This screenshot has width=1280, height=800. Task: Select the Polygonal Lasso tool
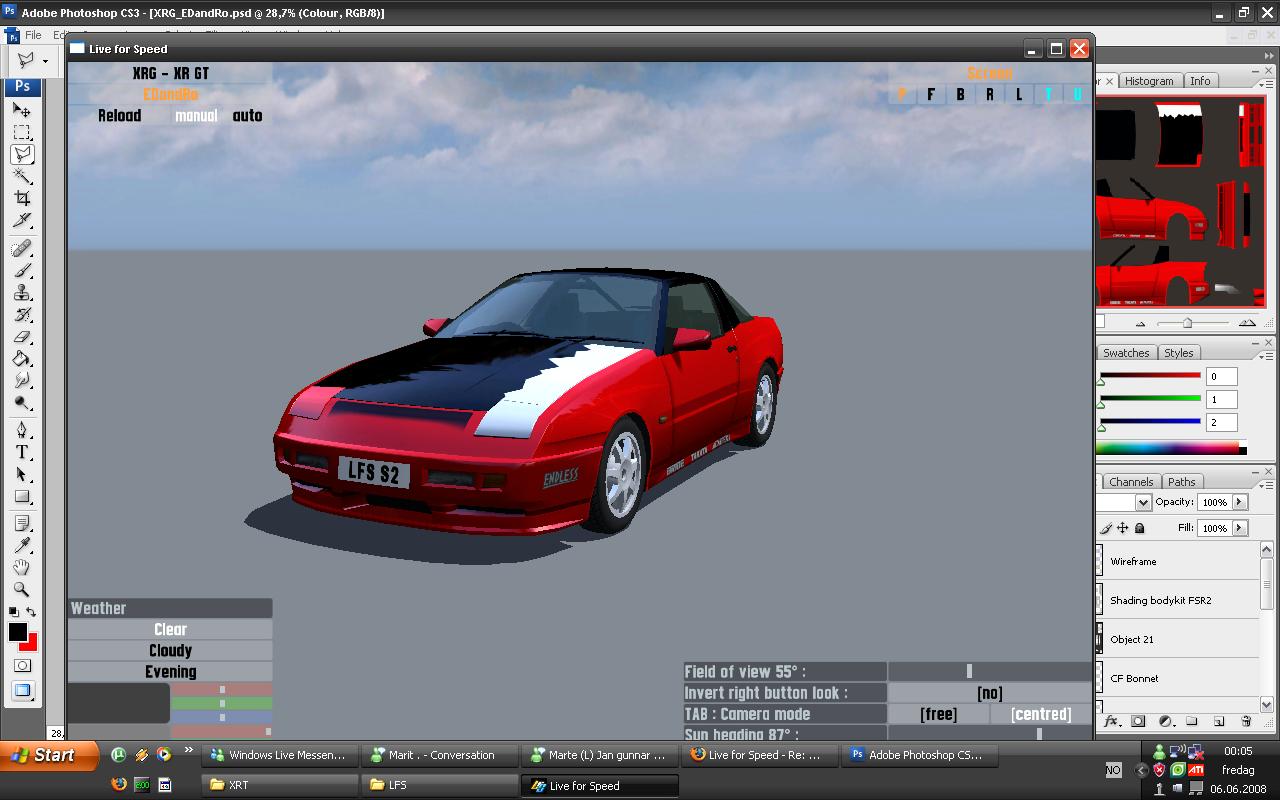pyautogui.click(x=22, y=154)
